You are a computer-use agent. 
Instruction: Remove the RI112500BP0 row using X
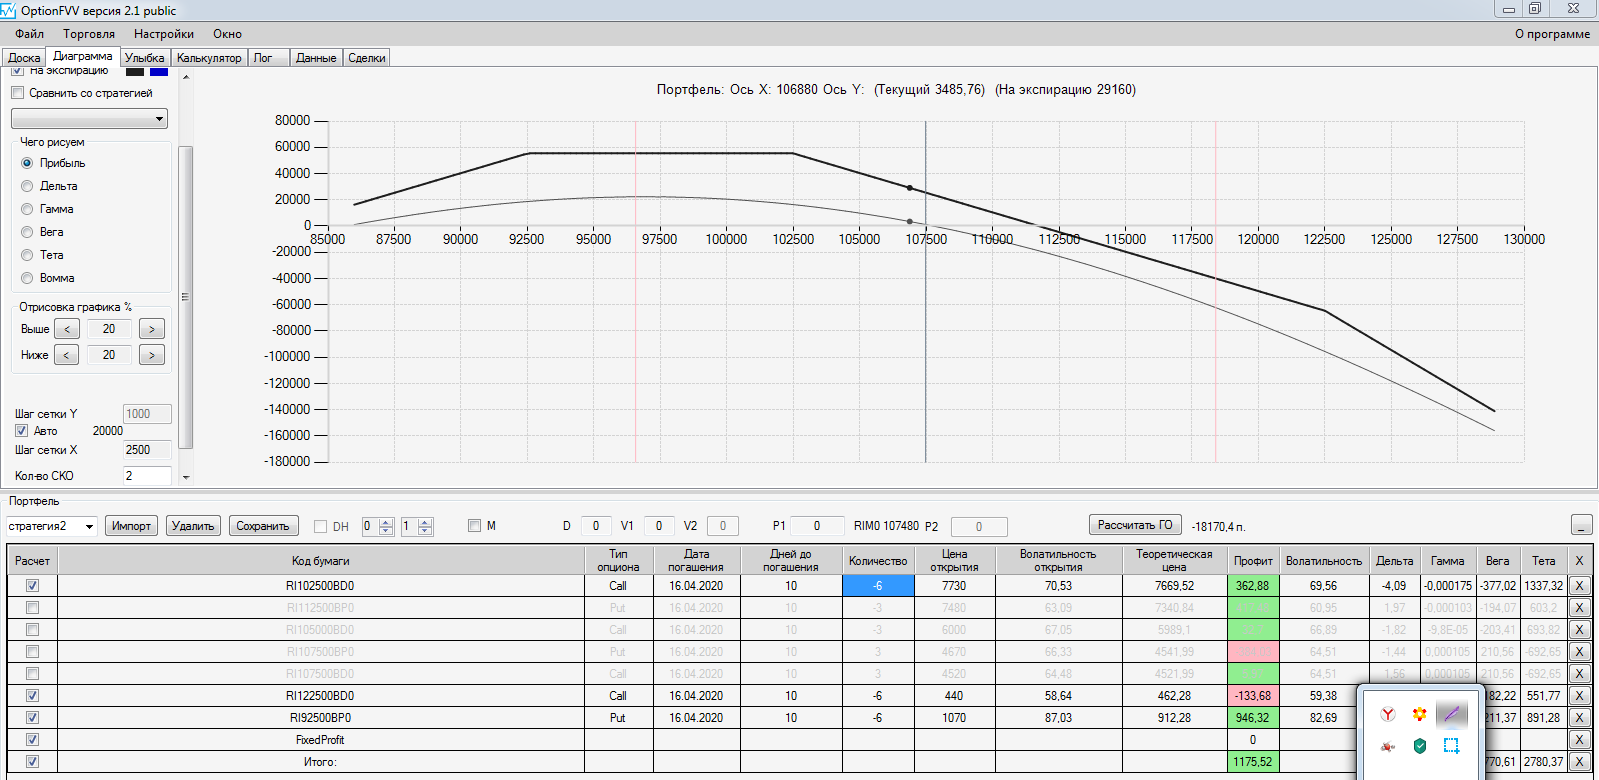(x=1579, y=608)
